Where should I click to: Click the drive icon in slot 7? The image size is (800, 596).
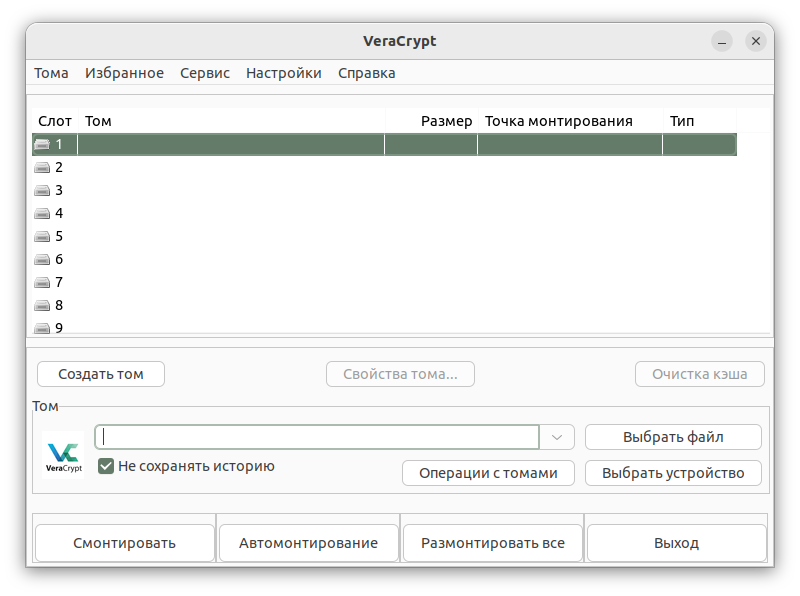coord(42,282)
